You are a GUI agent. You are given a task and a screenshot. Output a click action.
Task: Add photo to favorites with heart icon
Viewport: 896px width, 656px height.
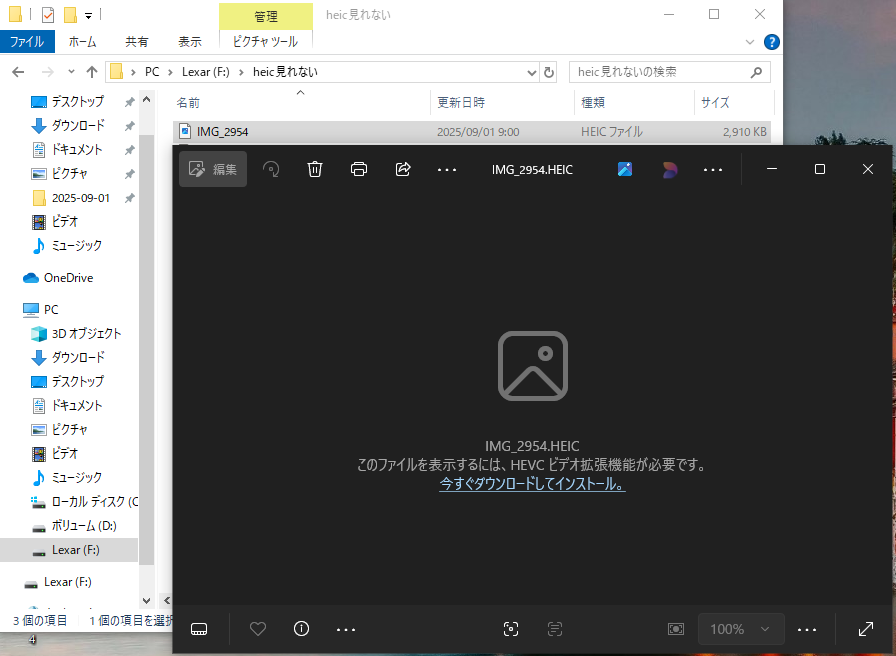tap(258, 629)
